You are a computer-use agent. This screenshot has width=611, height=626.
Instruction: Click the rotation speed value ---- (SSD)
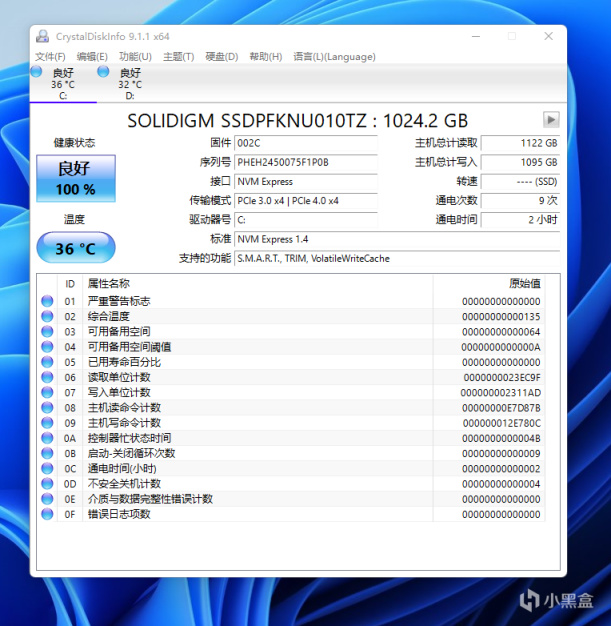coord(520,181)
